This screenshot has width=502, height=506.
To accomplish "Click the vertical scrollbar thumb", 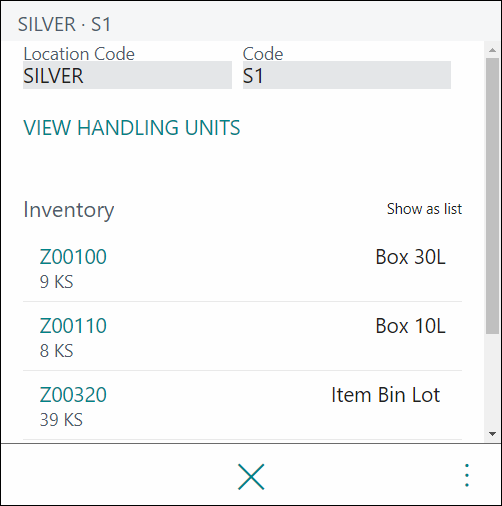I will coord(492,196).
